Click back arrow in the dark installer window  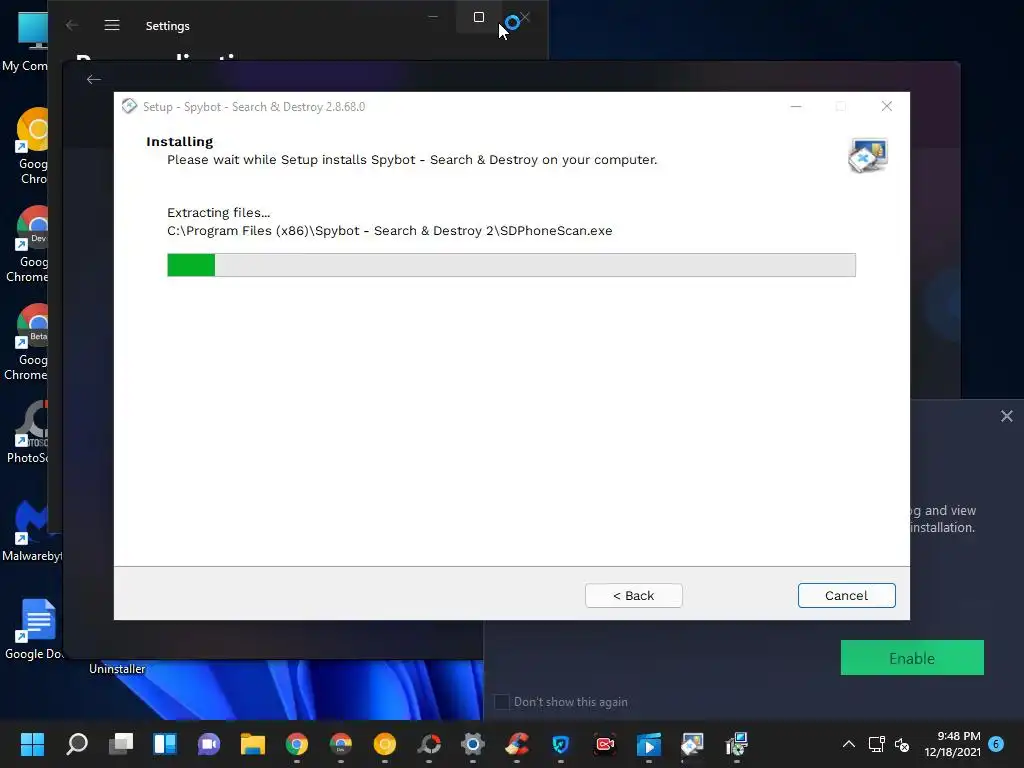tap(93, 80)
